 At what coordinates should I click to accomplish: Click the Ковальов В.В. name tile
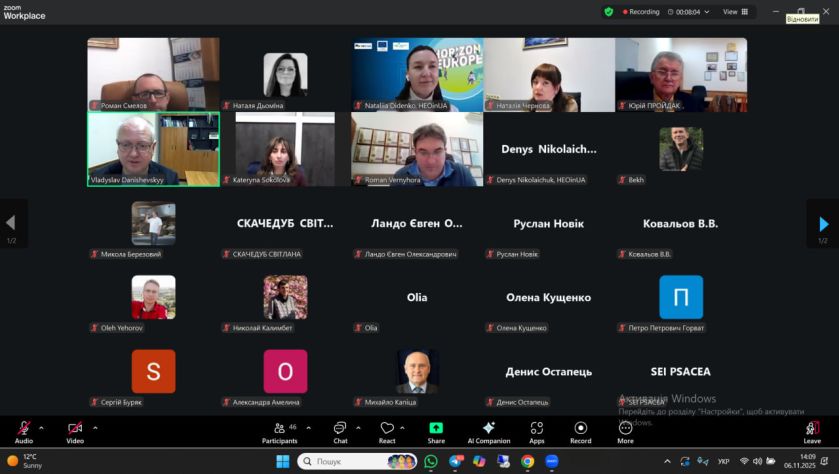tap(681, 223)
